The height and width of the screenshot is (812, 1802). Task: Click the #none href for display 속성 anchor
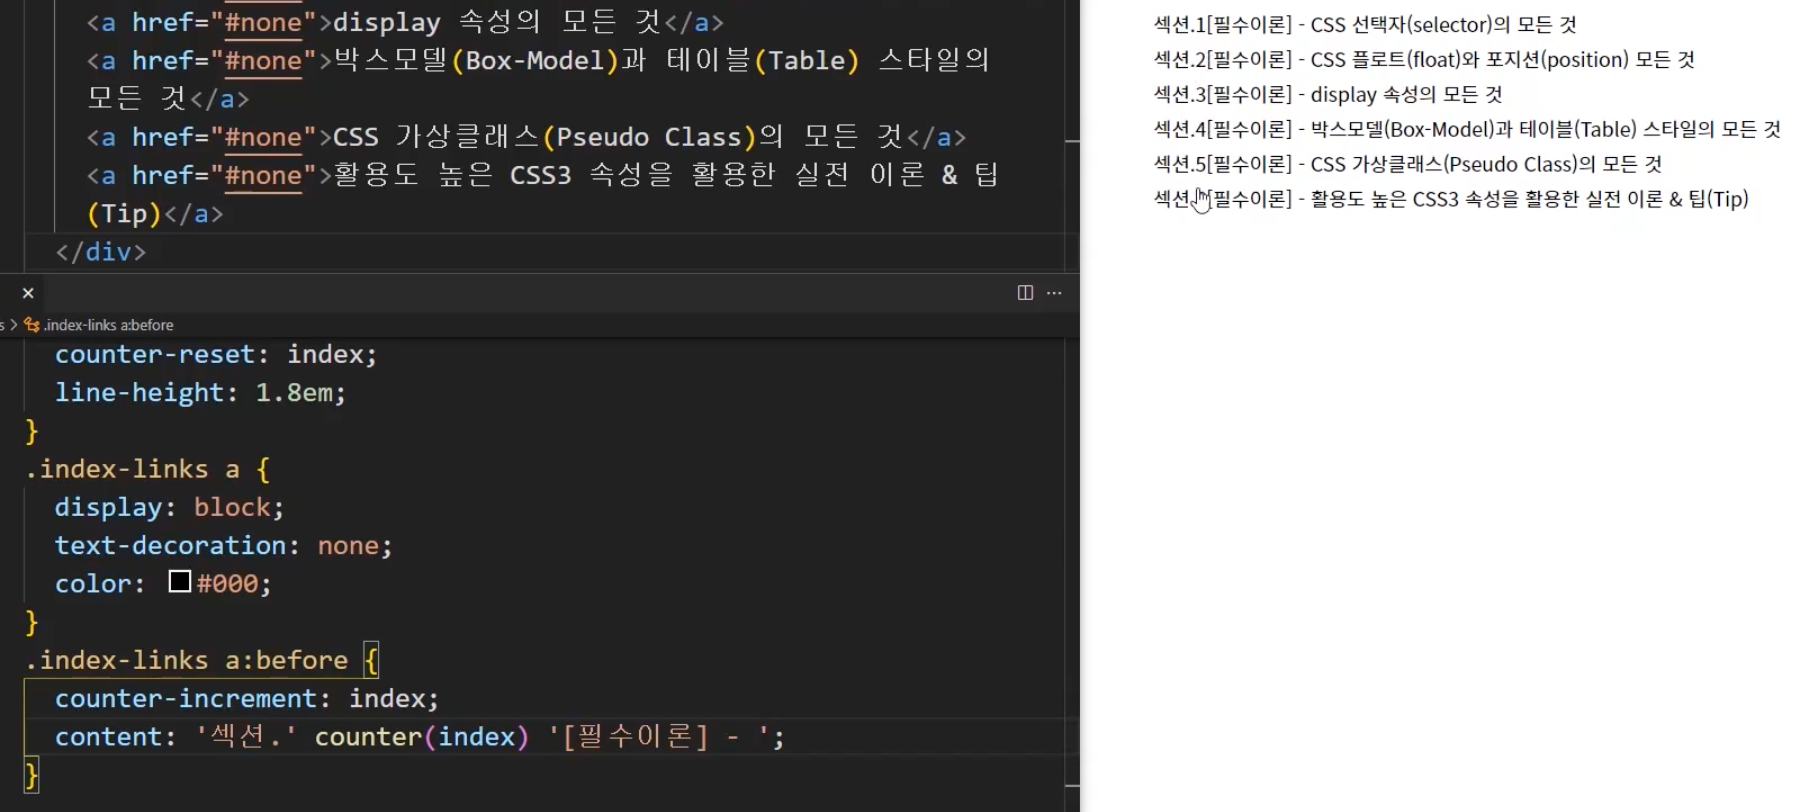pyautogui.click(x=263, y=22)
